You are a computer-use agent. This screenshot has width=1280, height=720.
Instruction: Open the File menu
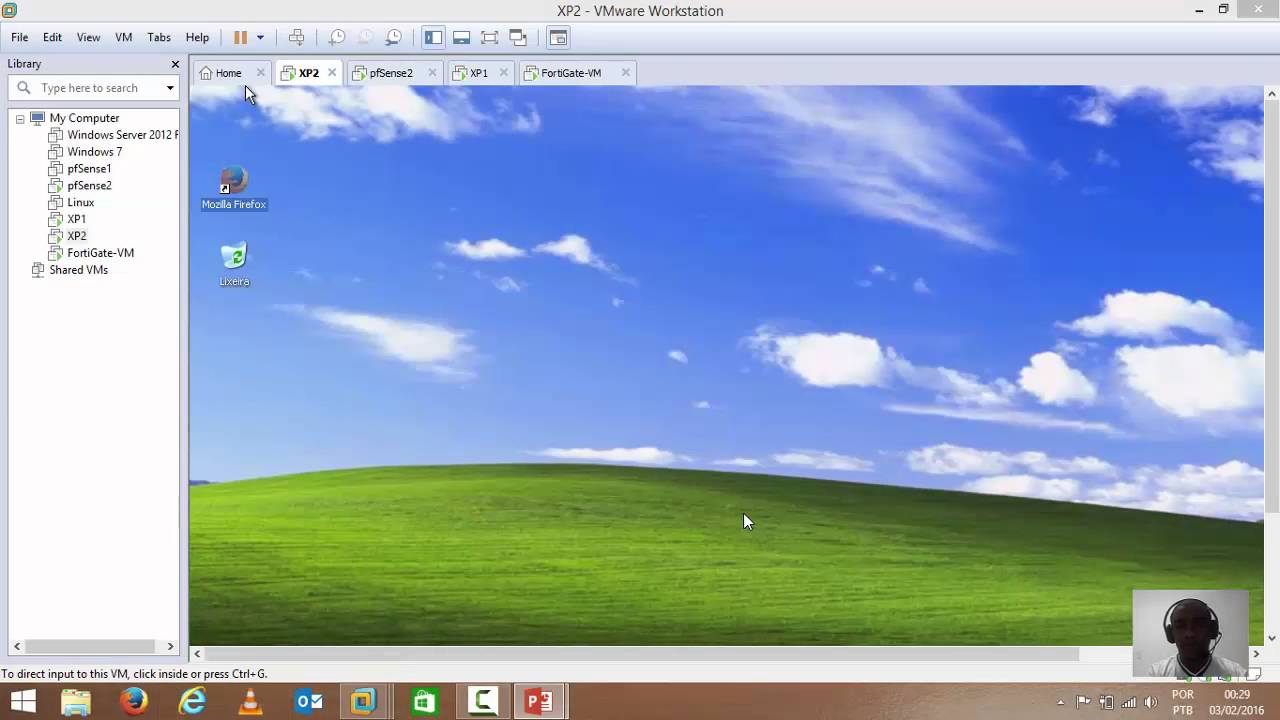(x=20, y=37)
